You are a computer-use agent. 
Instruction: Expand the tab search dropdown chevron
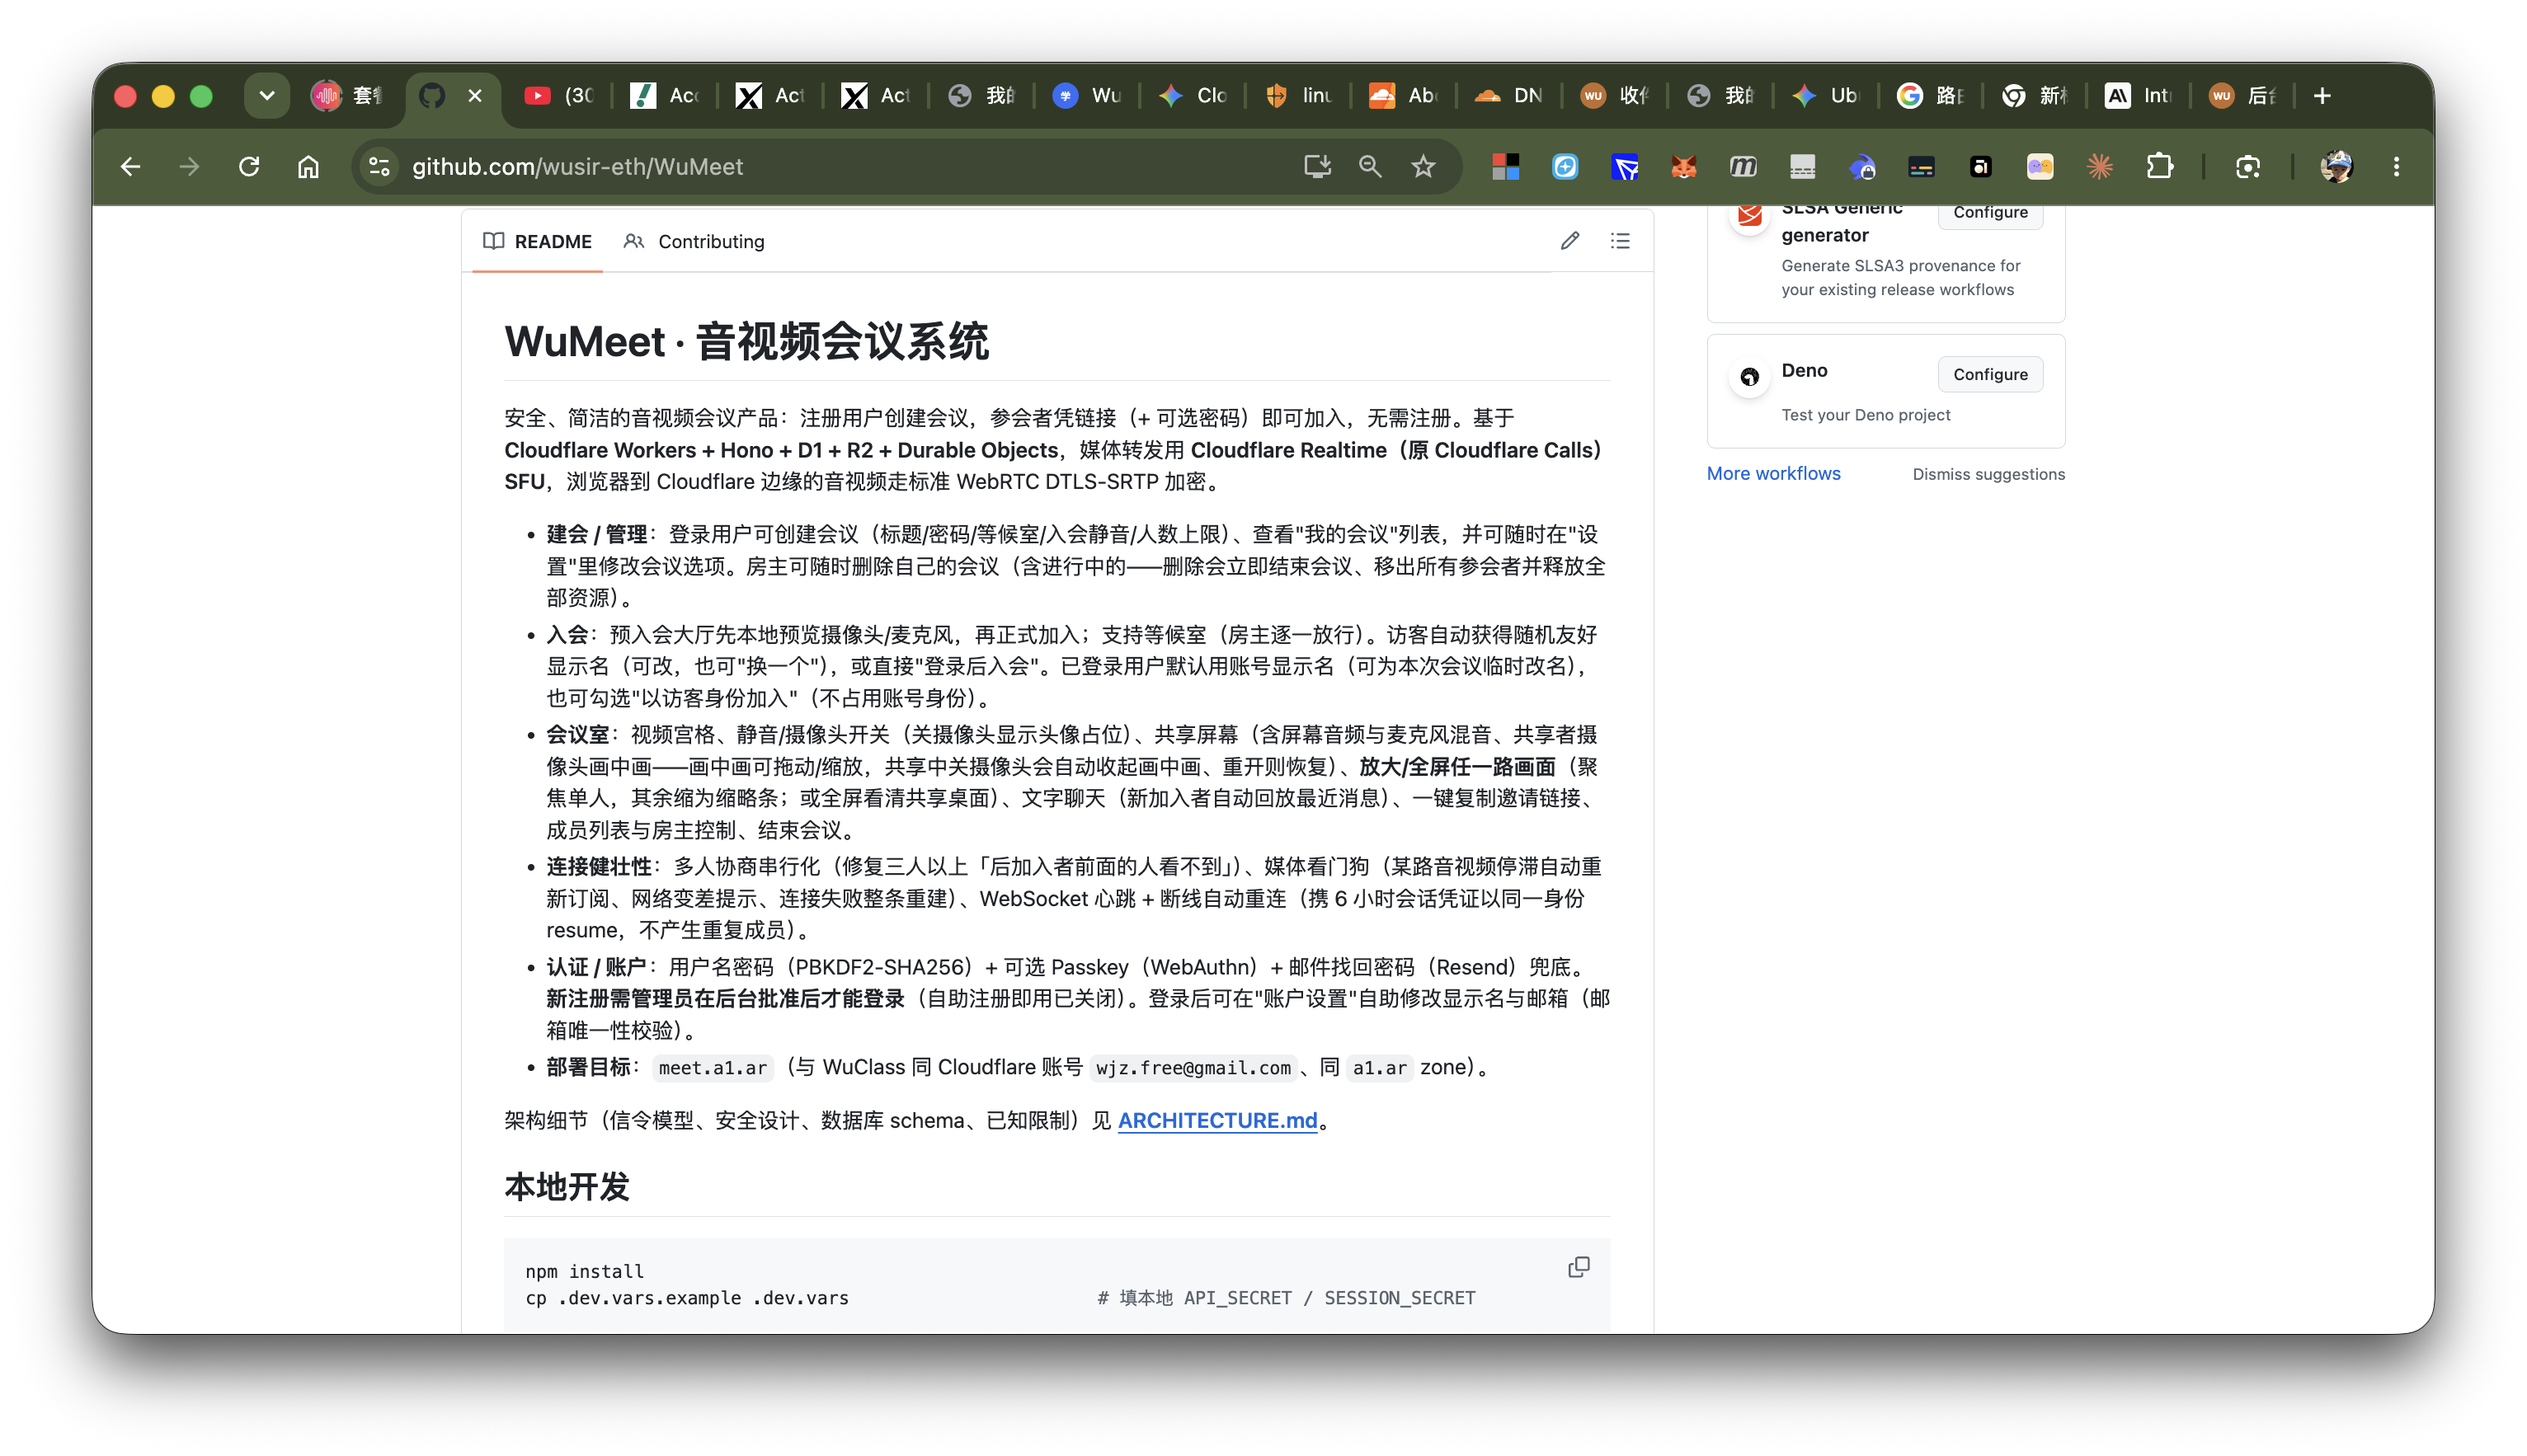coord(266,96)
